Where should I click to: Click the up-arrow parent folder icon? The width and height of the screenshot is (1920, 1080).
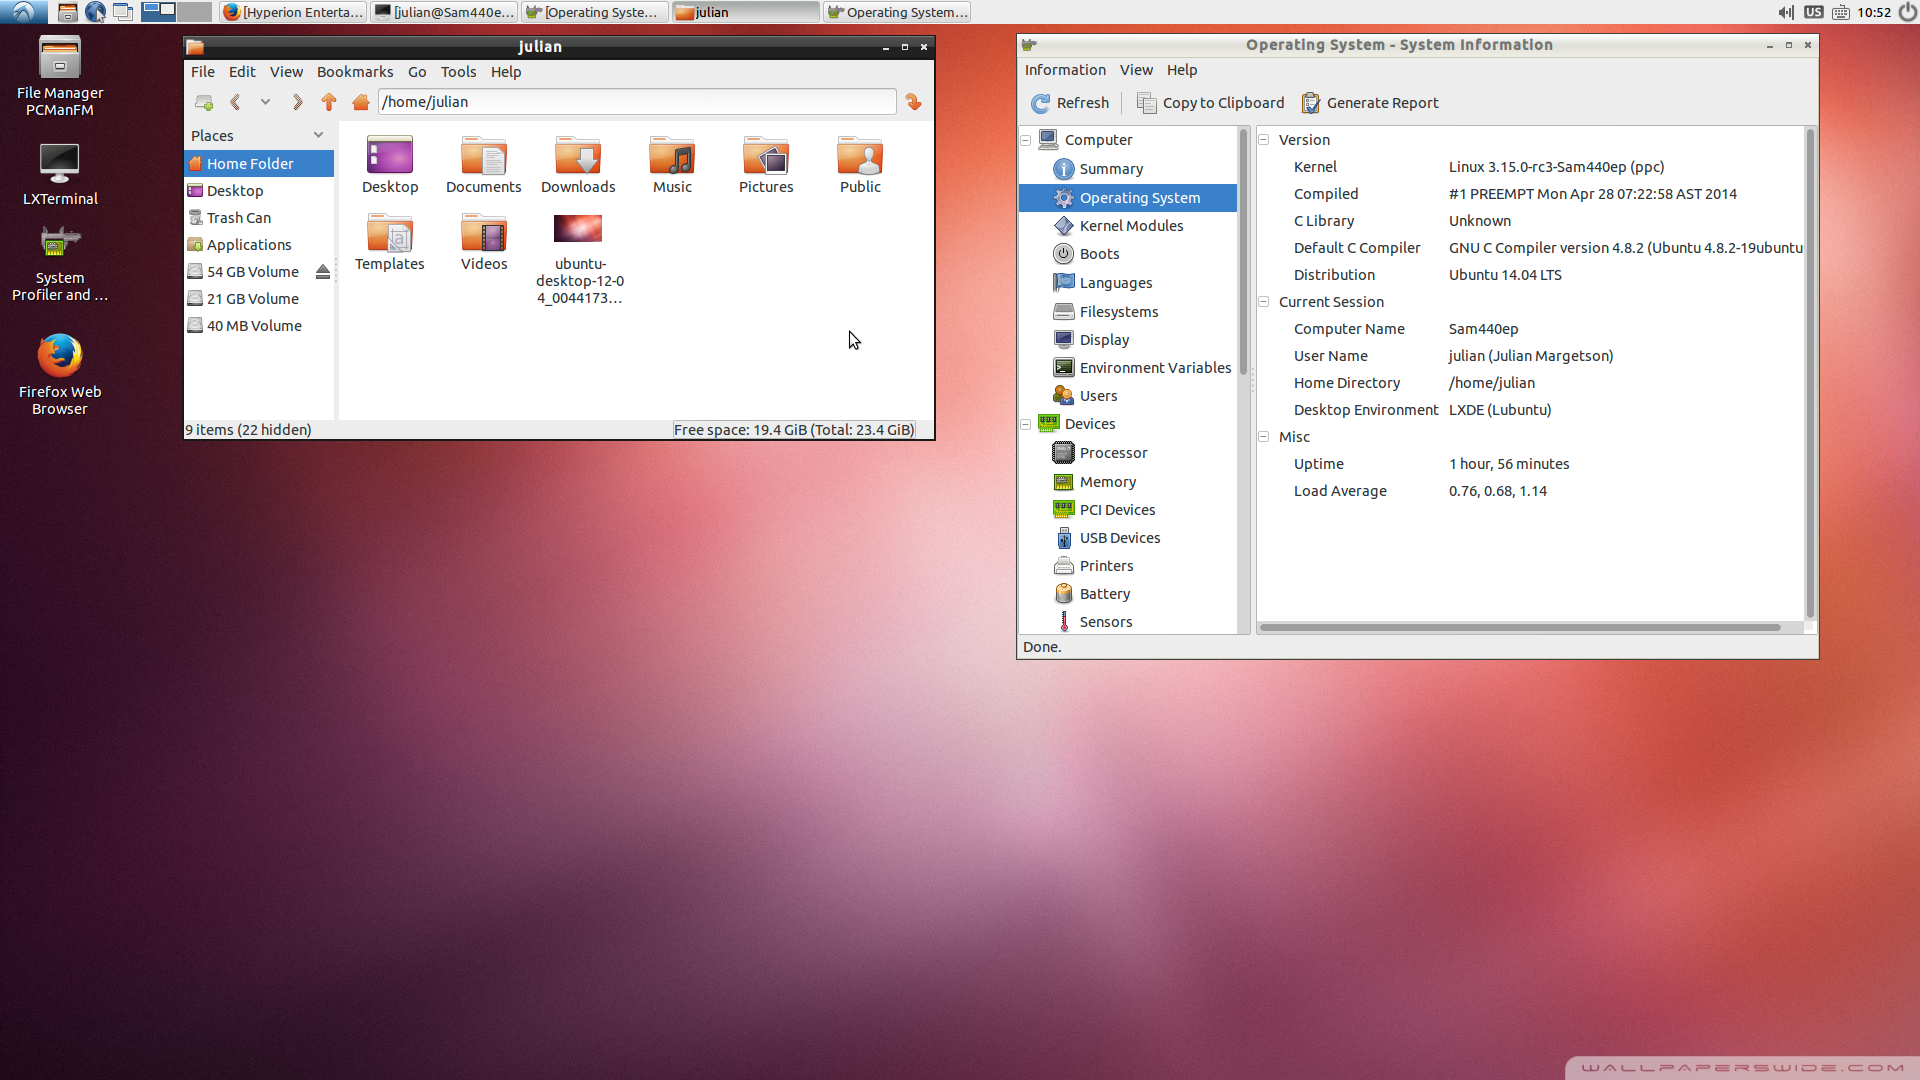tap(329, 102)
